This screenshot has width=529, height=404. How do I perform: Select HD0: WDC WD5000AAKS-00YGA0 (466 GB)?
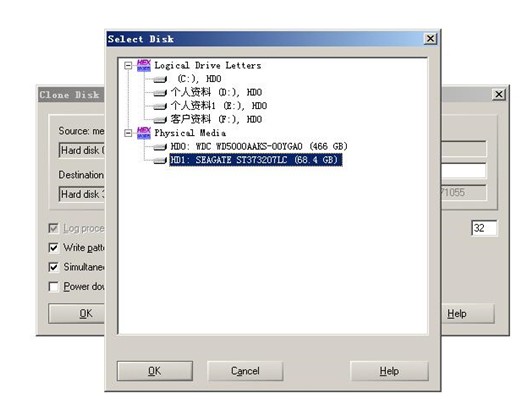[259, 146]
